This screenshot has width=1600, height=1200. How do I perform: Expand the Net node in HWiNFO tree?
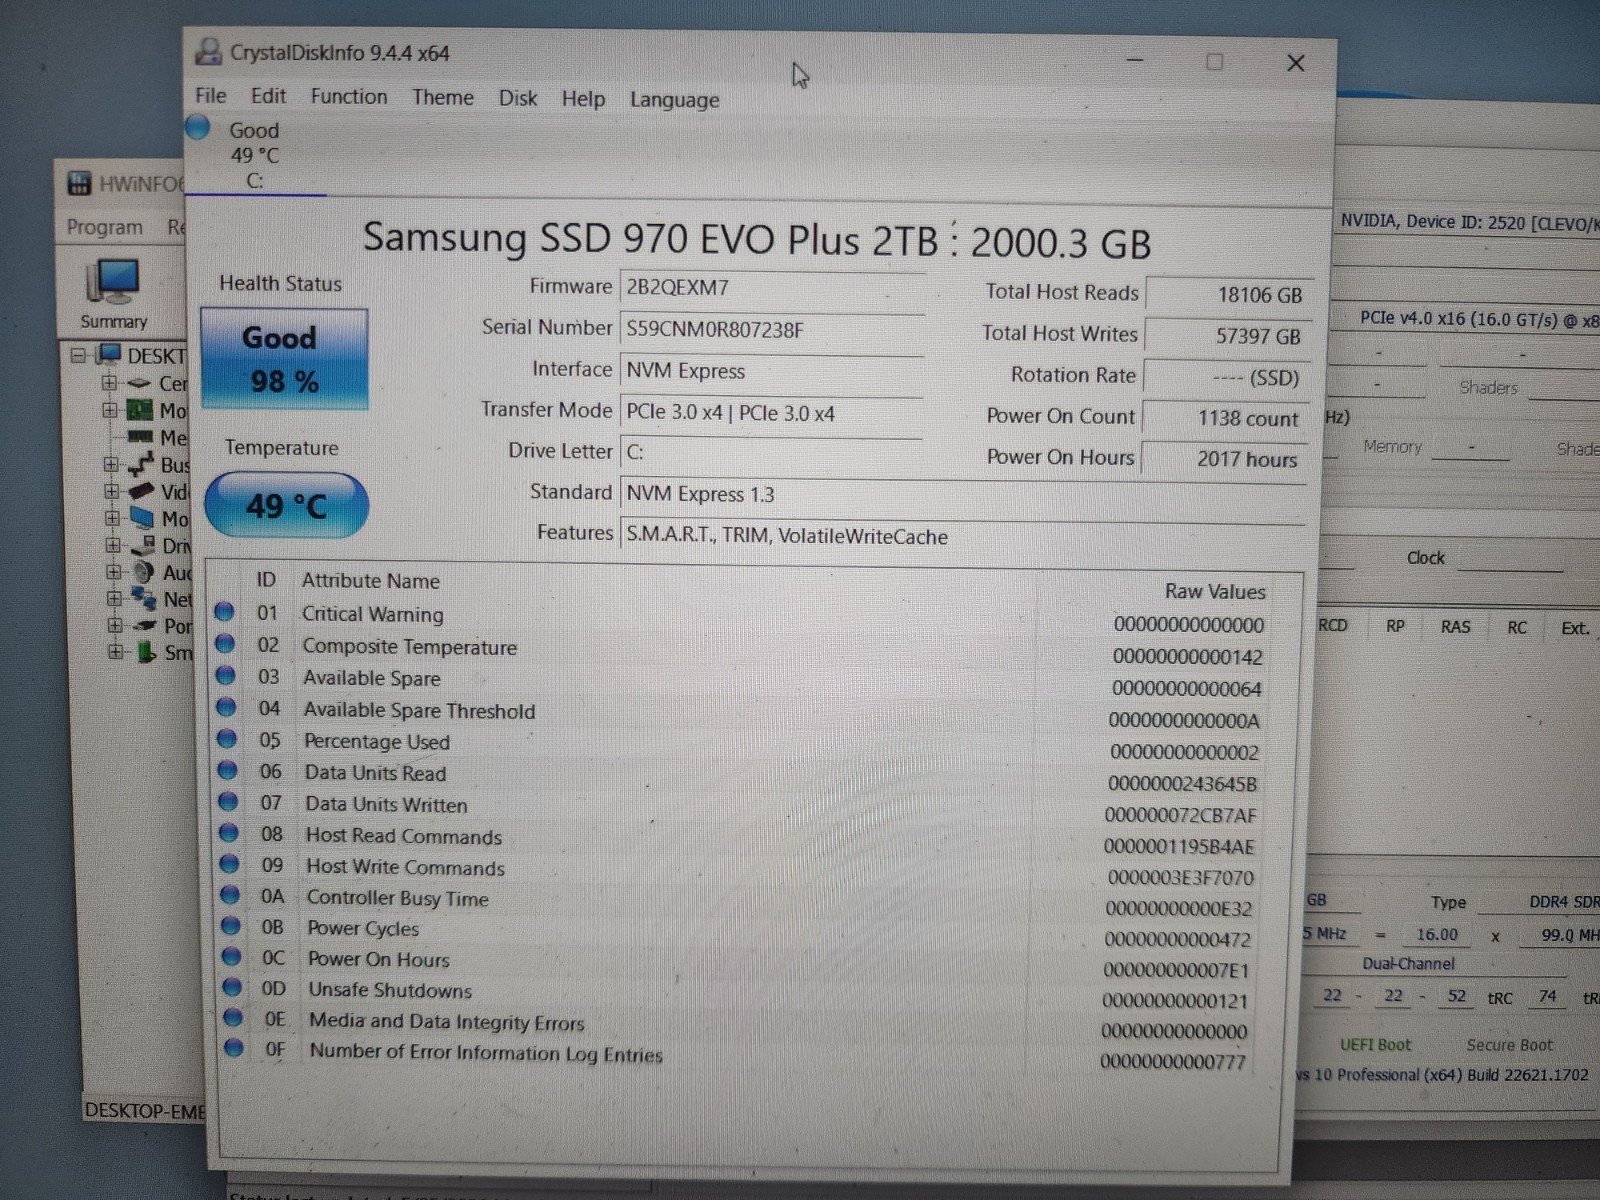tap(114, 599)
